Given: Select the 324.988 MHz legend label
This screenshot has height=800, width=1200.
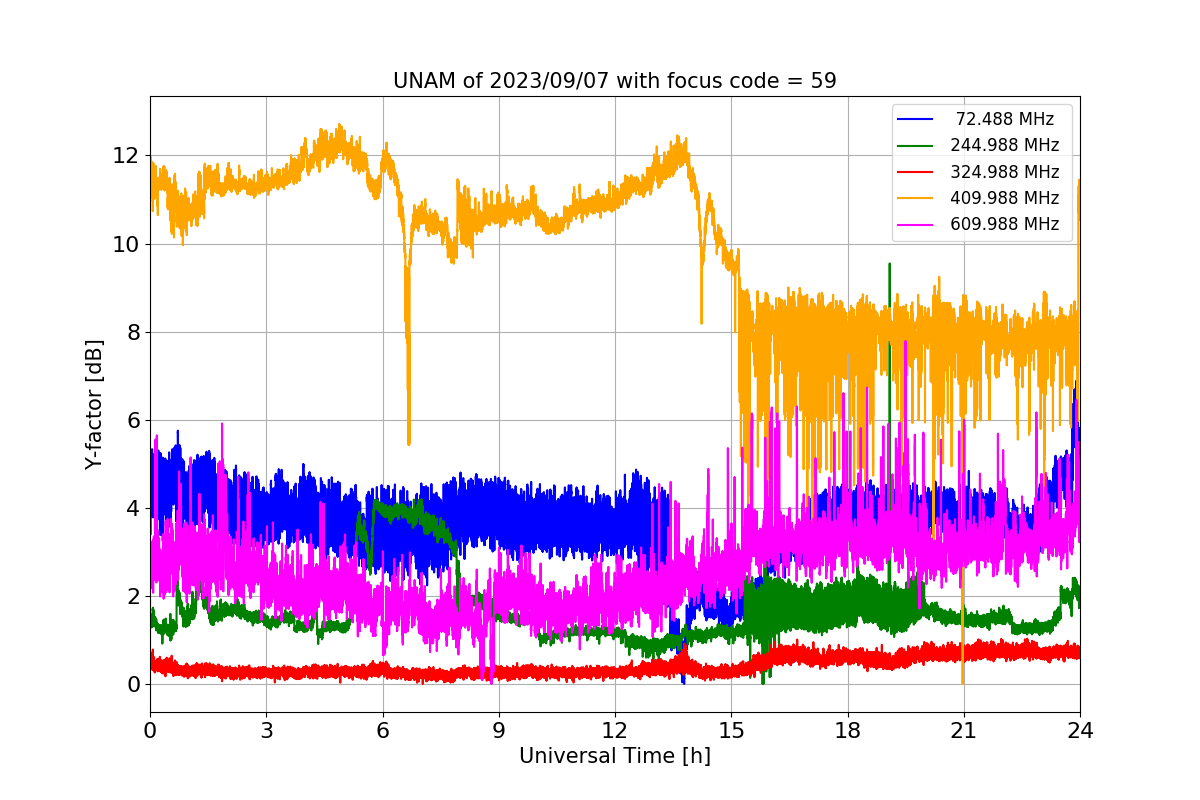Looking at the screenshot, I should [1005, 171].
